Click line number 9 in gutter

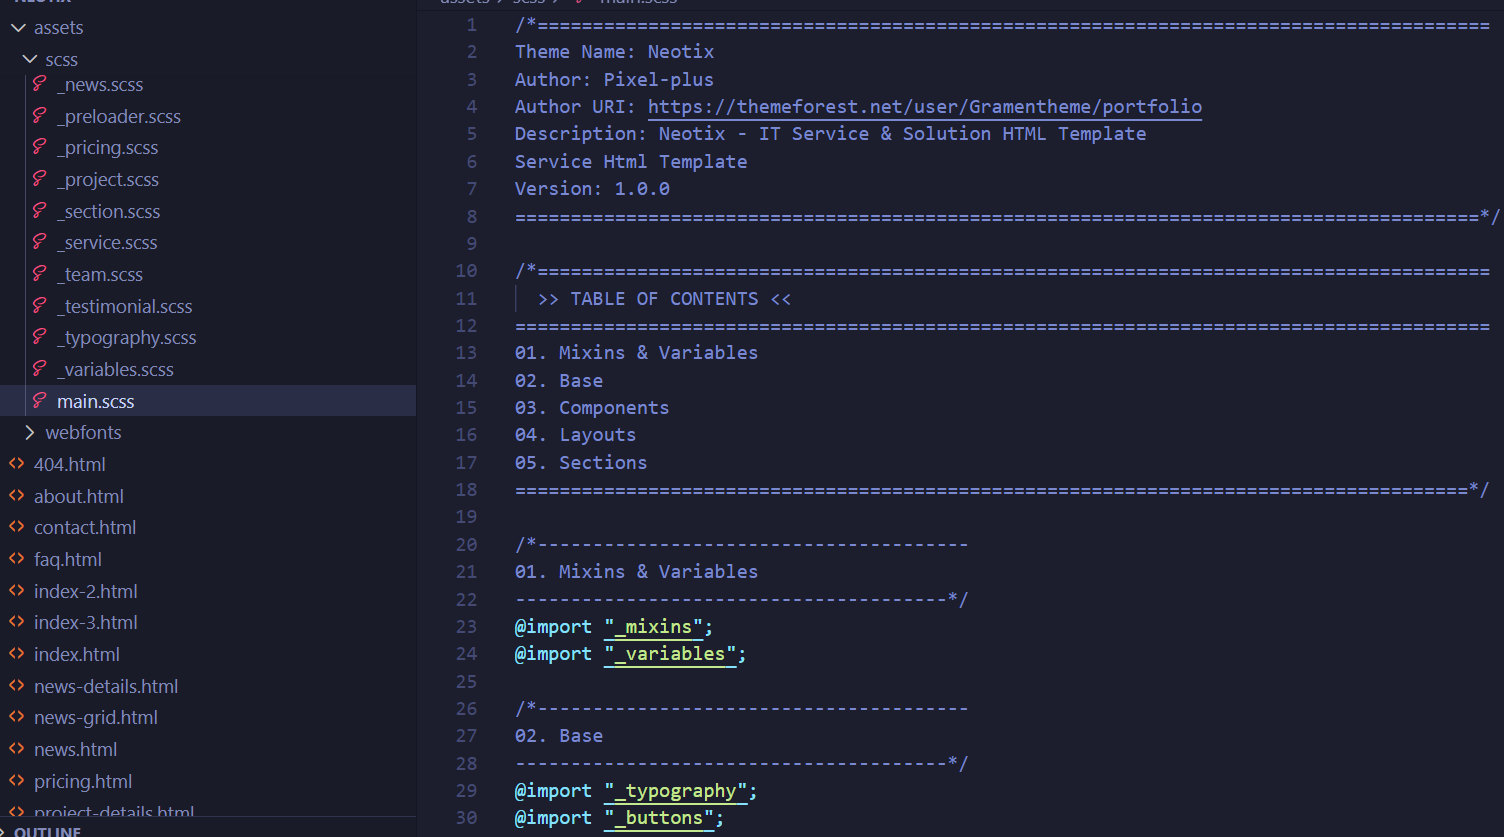(472, 243)
